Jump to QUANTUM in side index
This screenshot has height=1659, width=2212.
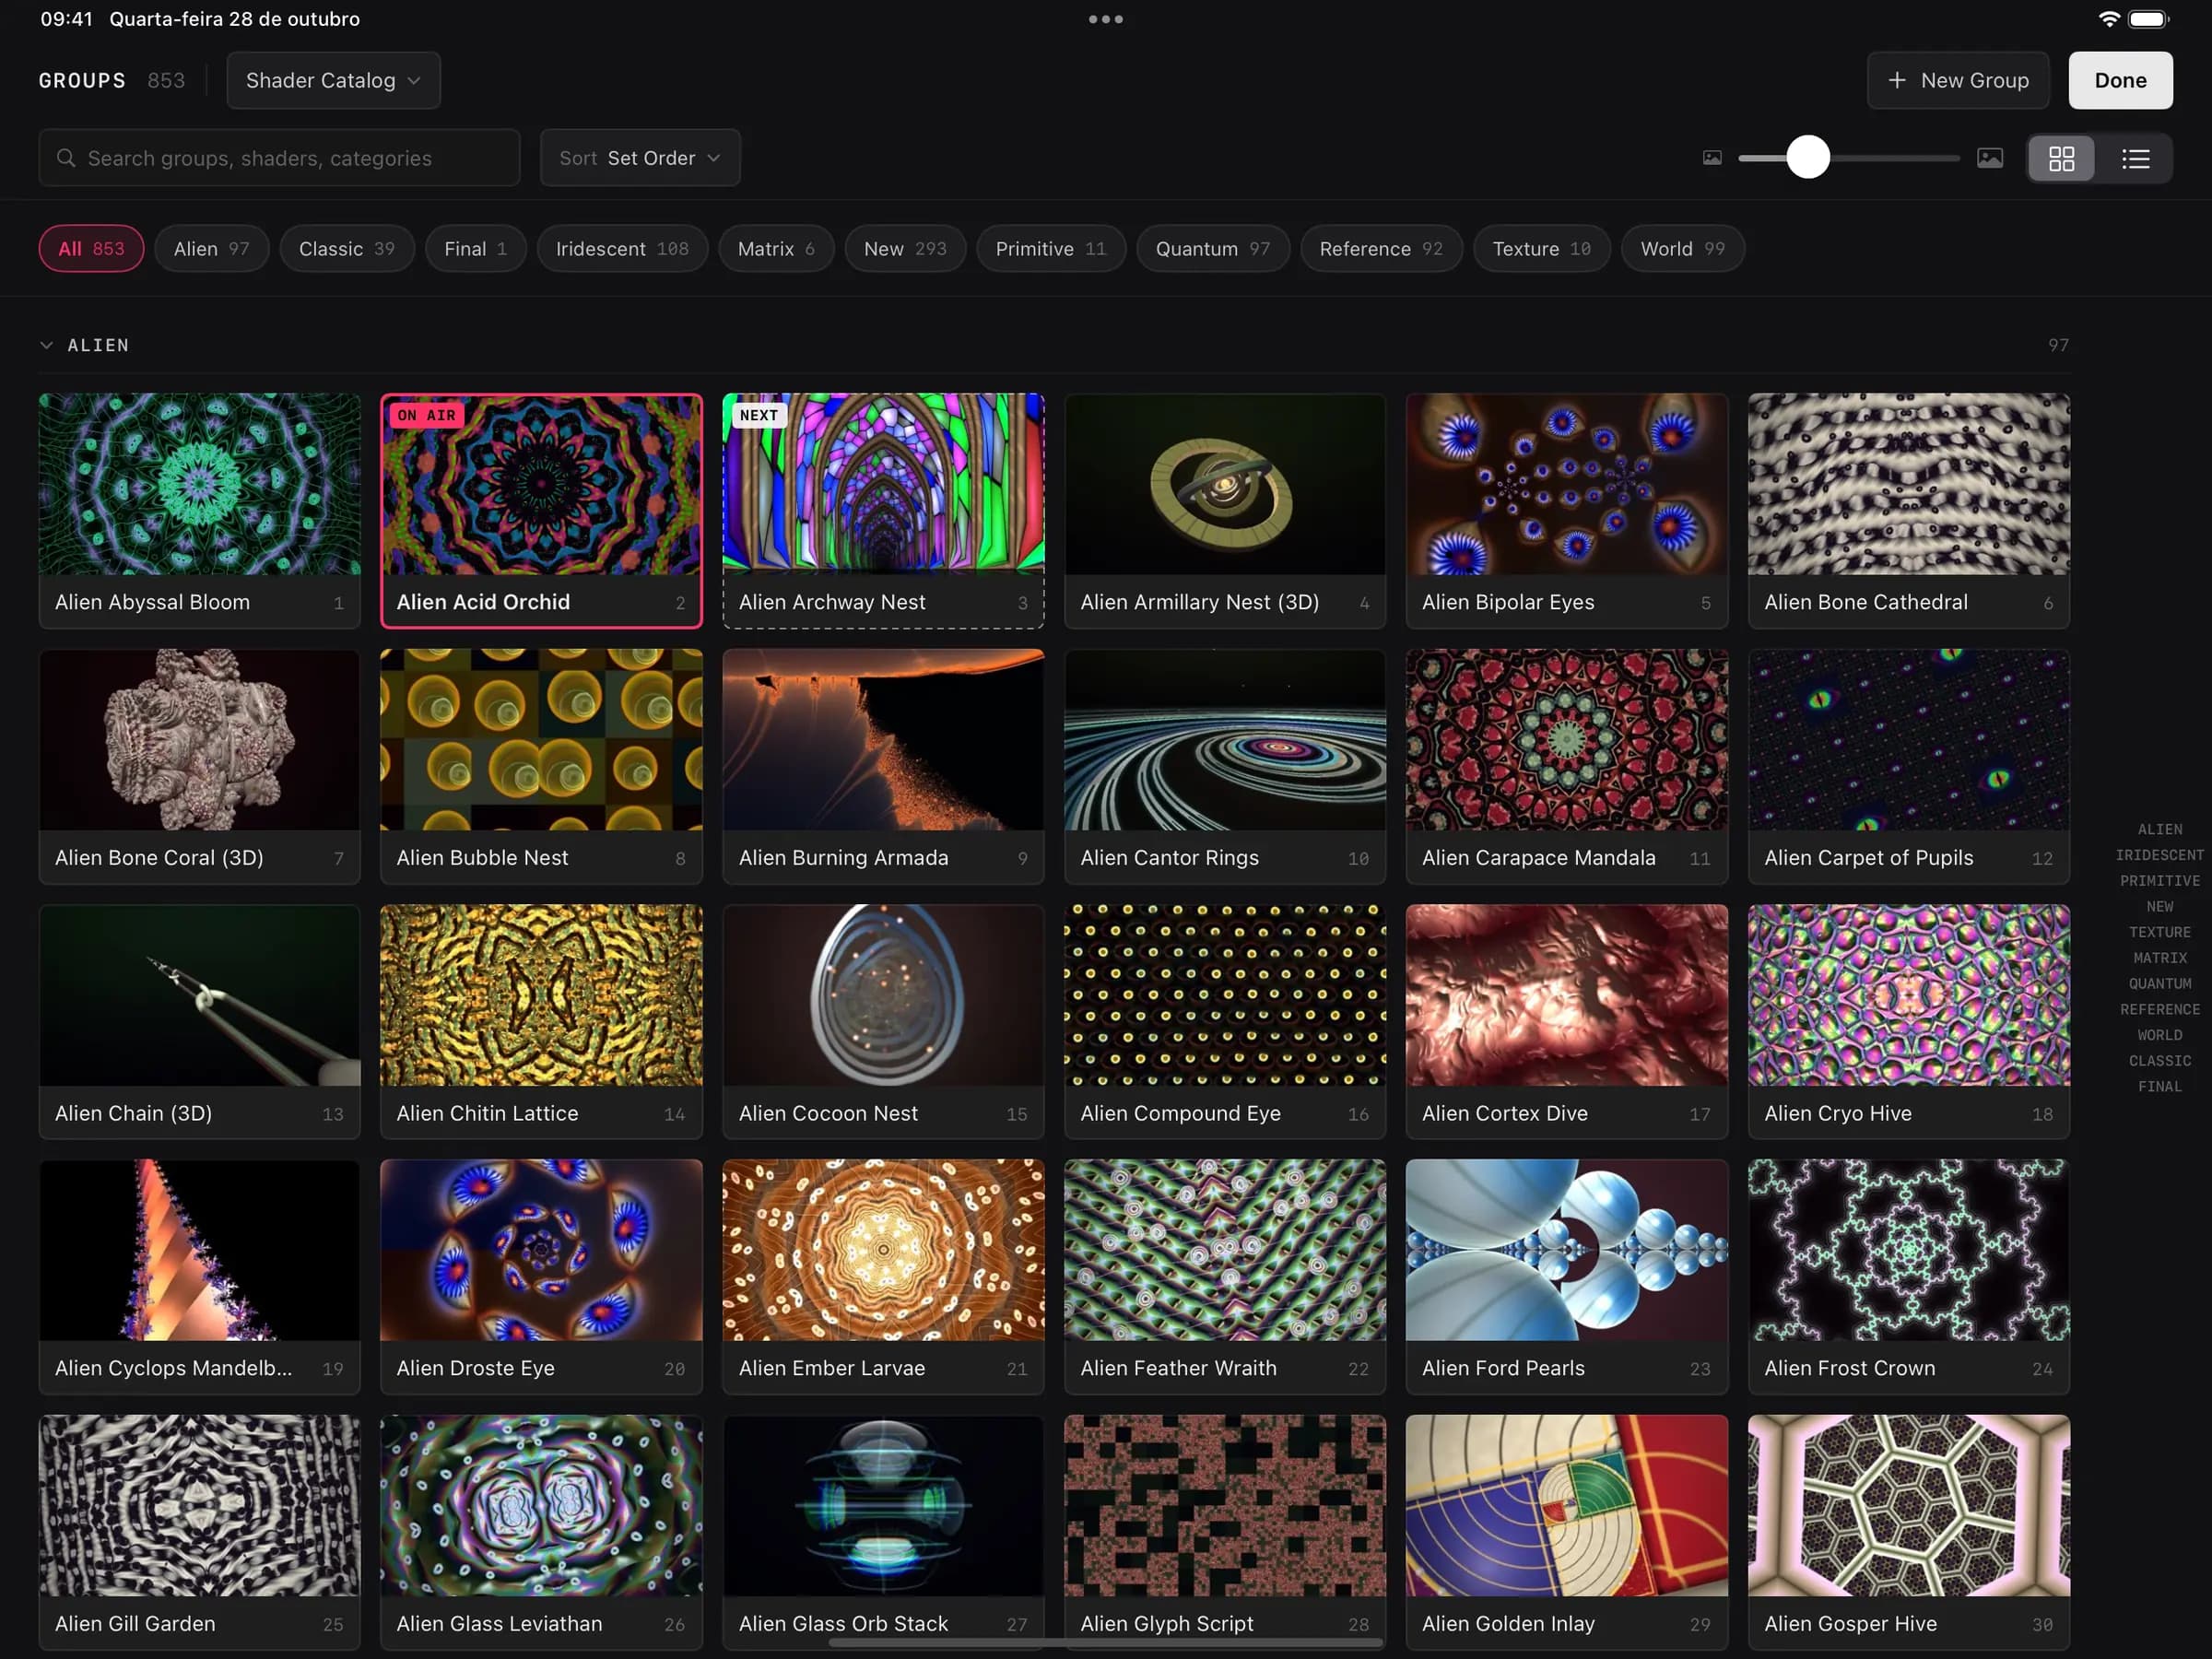coord(2159,984)
